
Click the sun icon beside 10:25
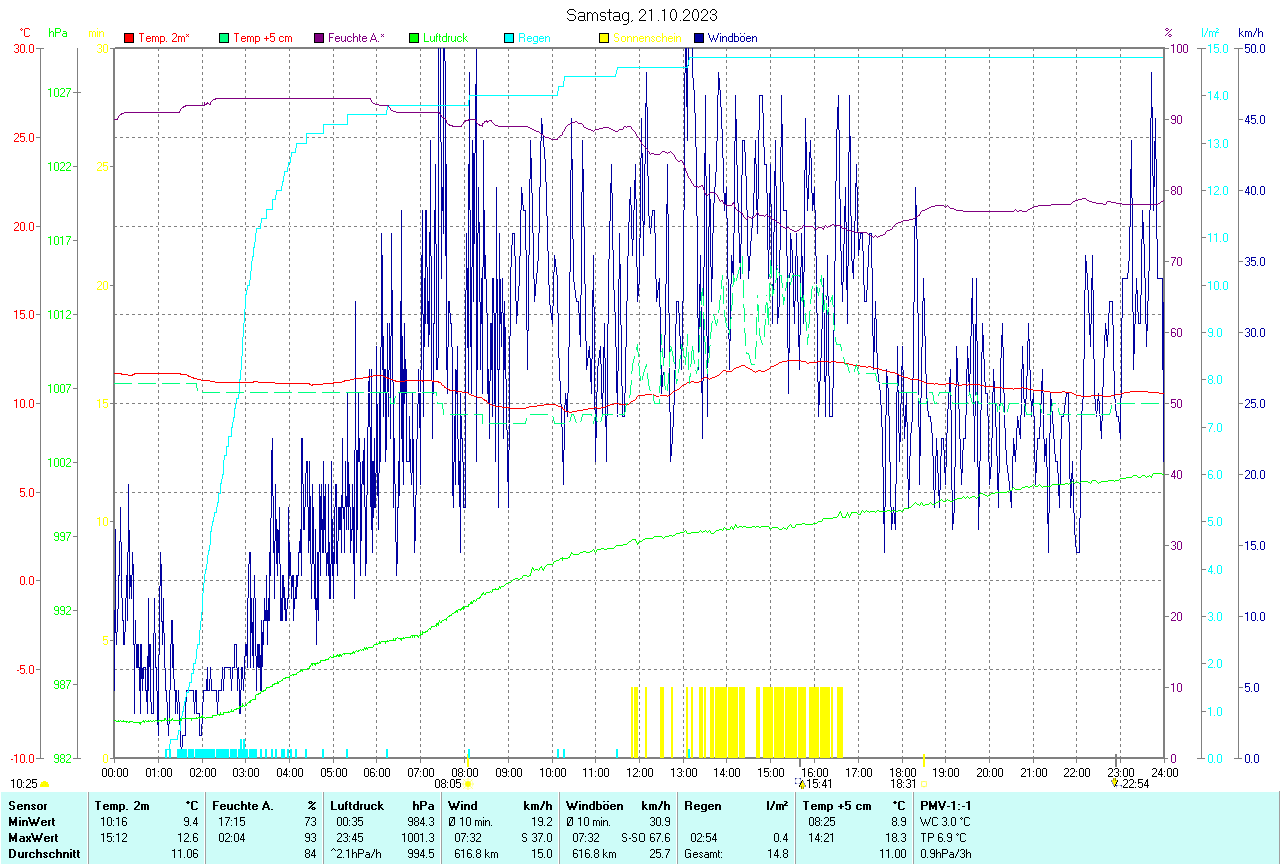tap(44, 784)
